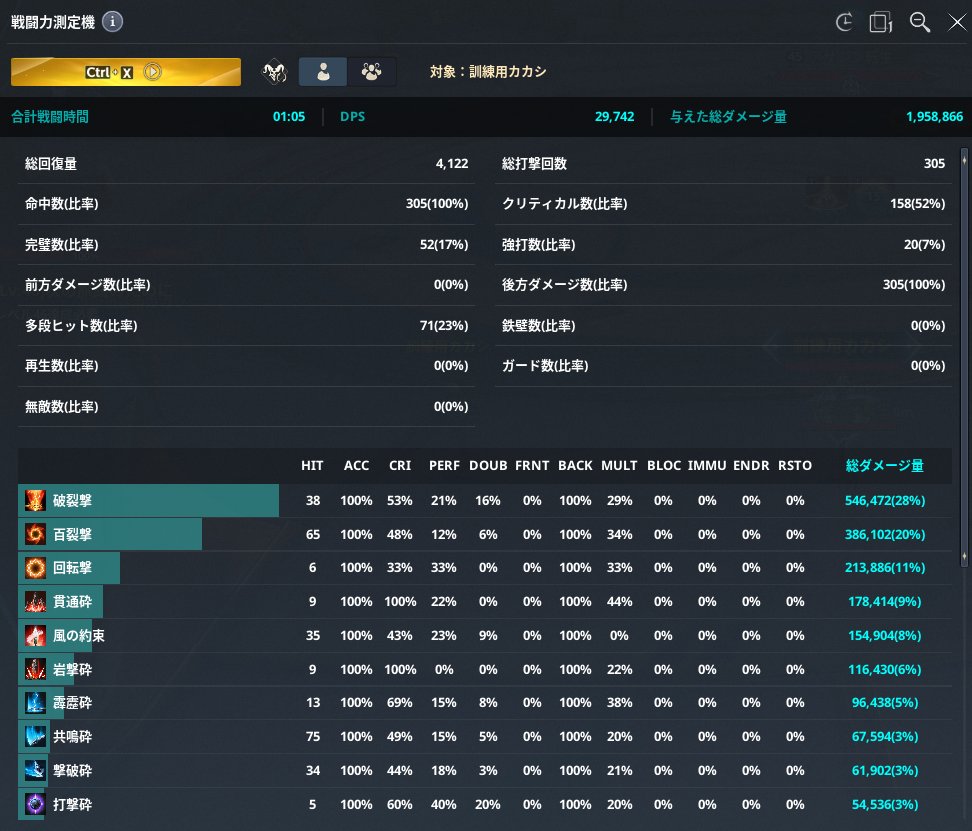The height and width of the screenshot is (831, 972).
Task: Click the stats panel vertical scrollbar
Action: pos(964,357)
